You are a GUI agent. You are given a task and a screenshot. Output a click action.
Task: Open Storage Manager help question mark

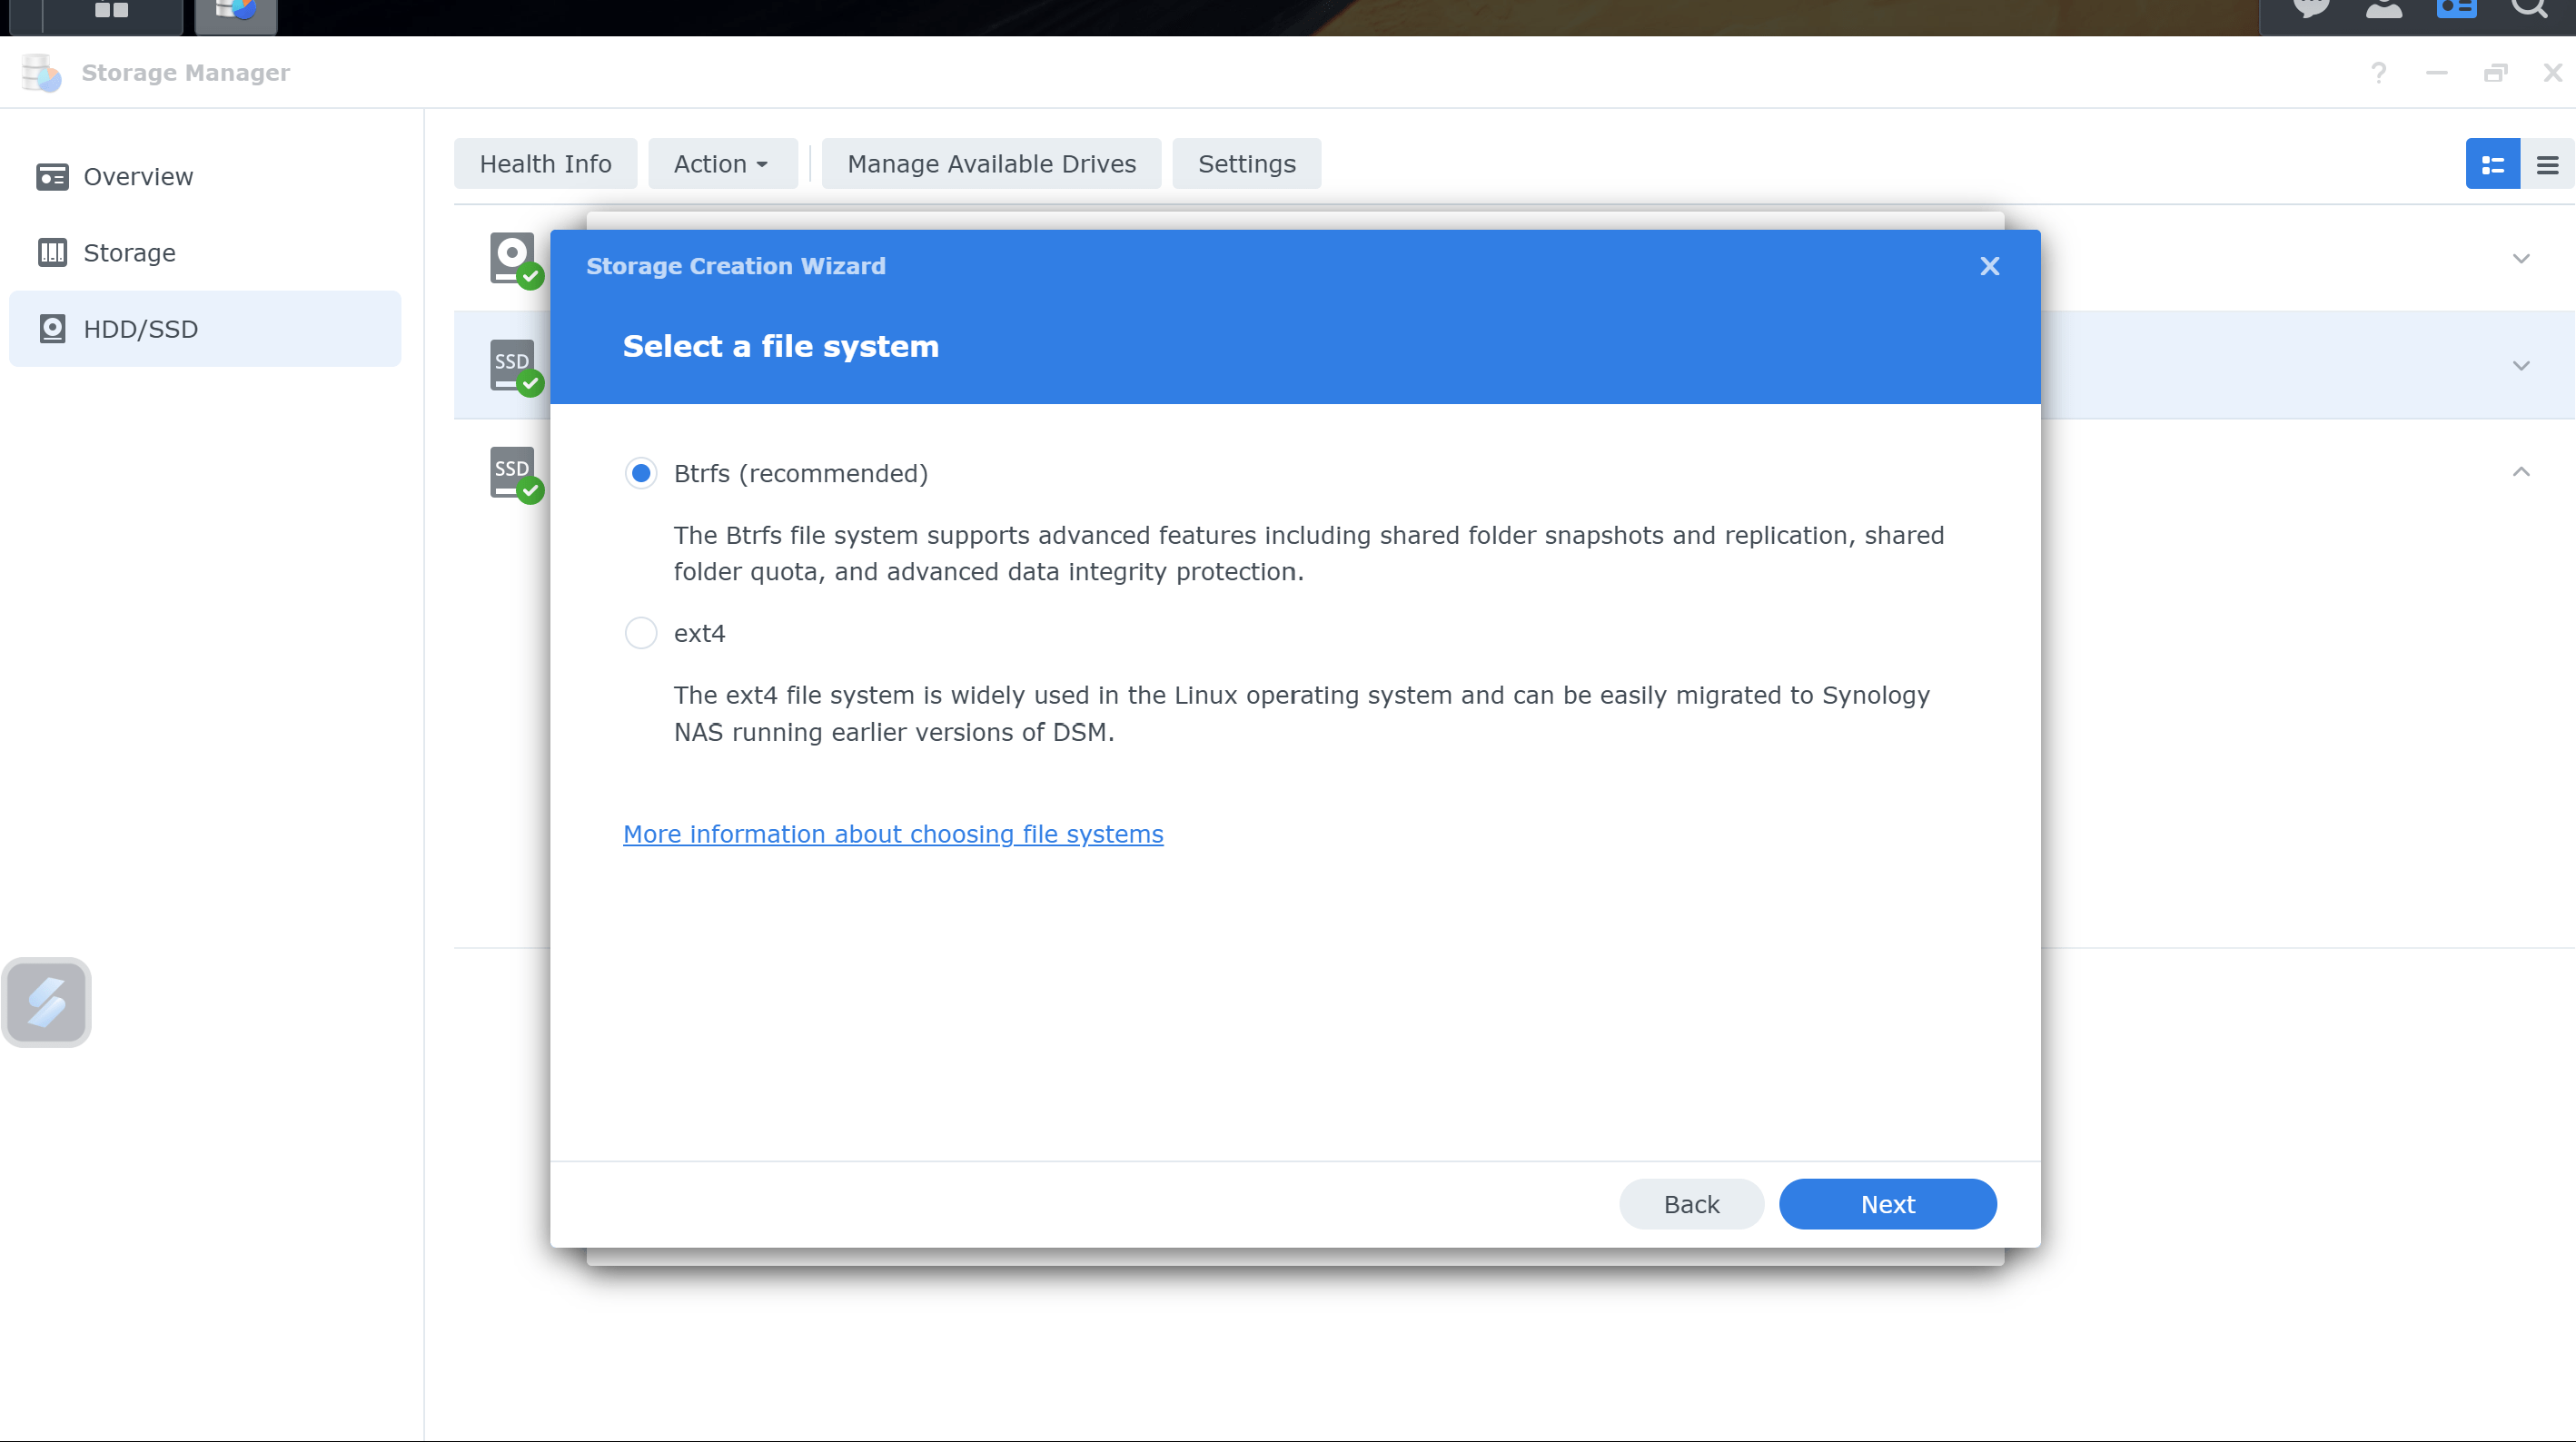coord(2378,73)
